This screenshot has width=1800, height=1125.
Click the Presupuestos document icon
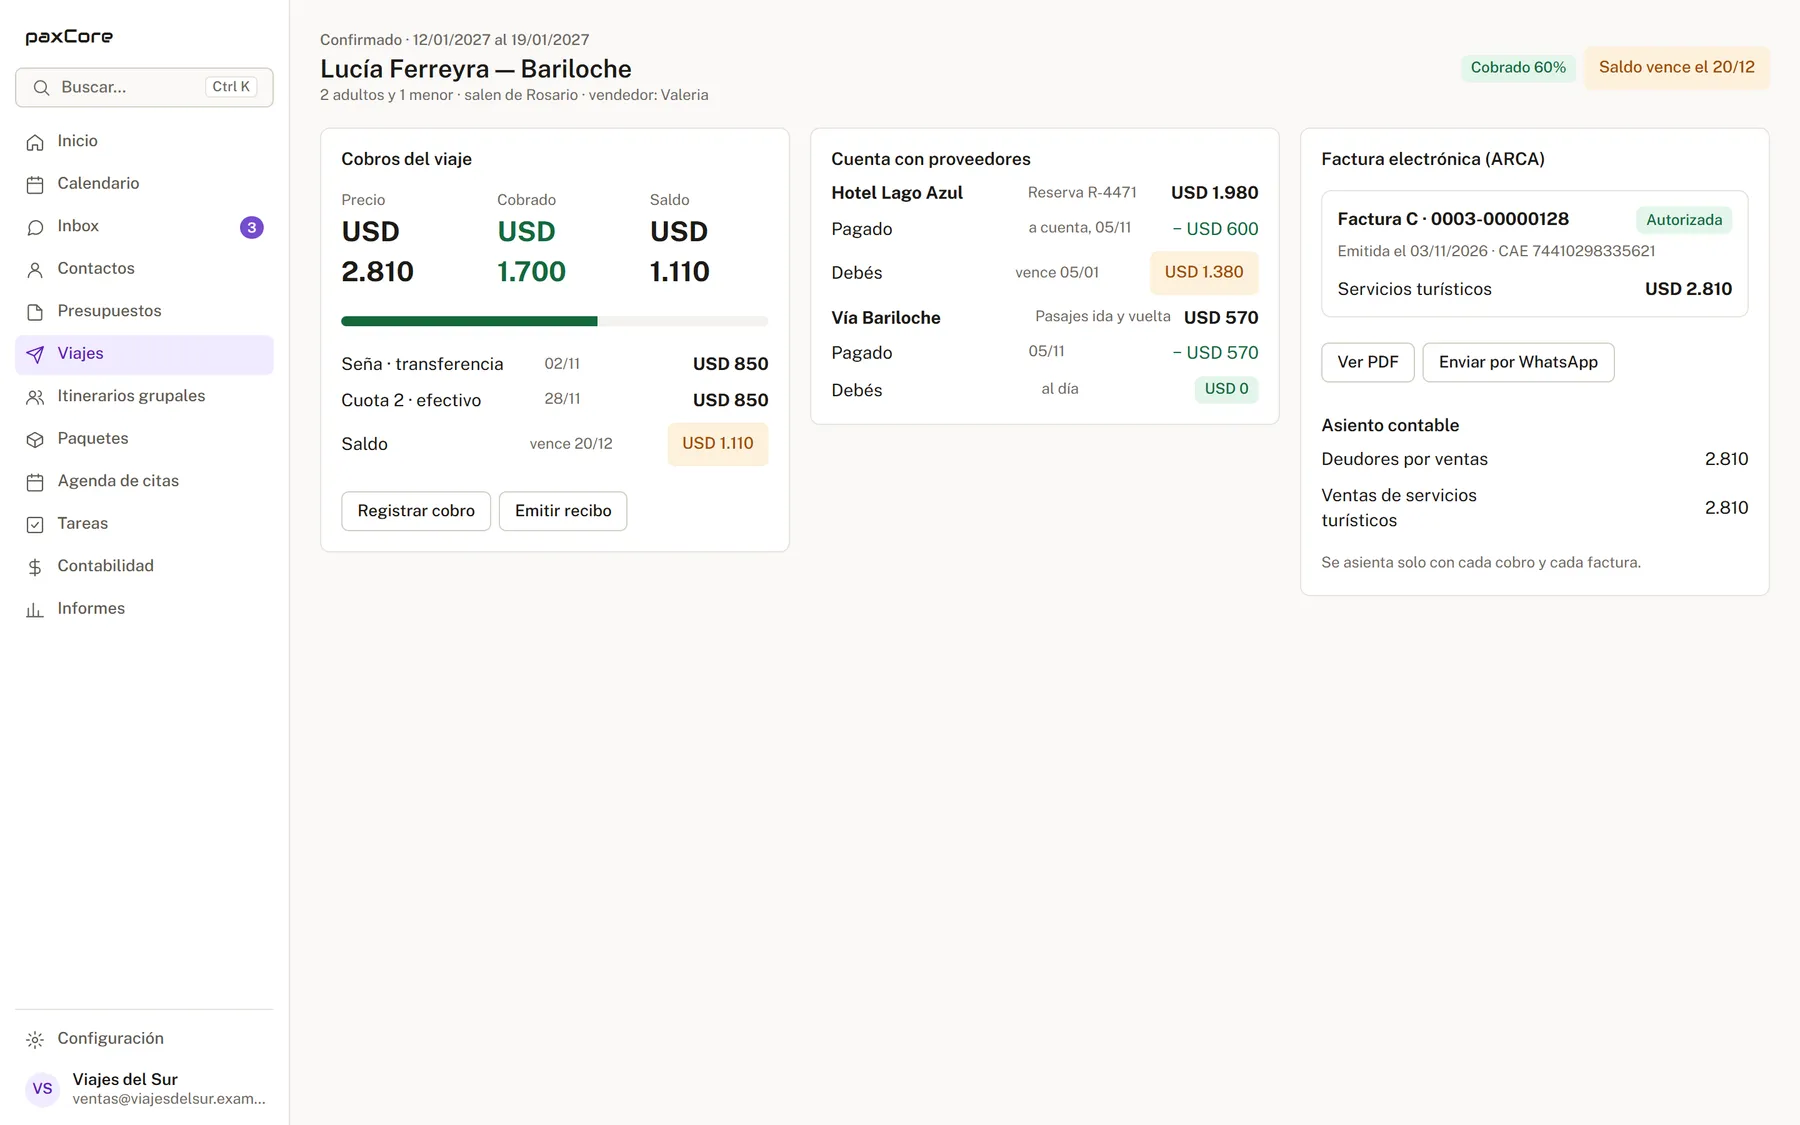(35, 312)
